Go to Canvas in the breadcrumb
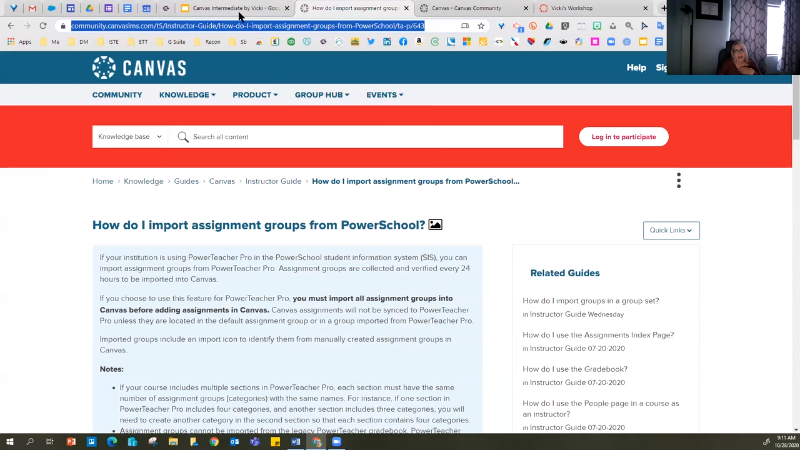The height and width of the screenshot is (450, 800). click(222, 181)
